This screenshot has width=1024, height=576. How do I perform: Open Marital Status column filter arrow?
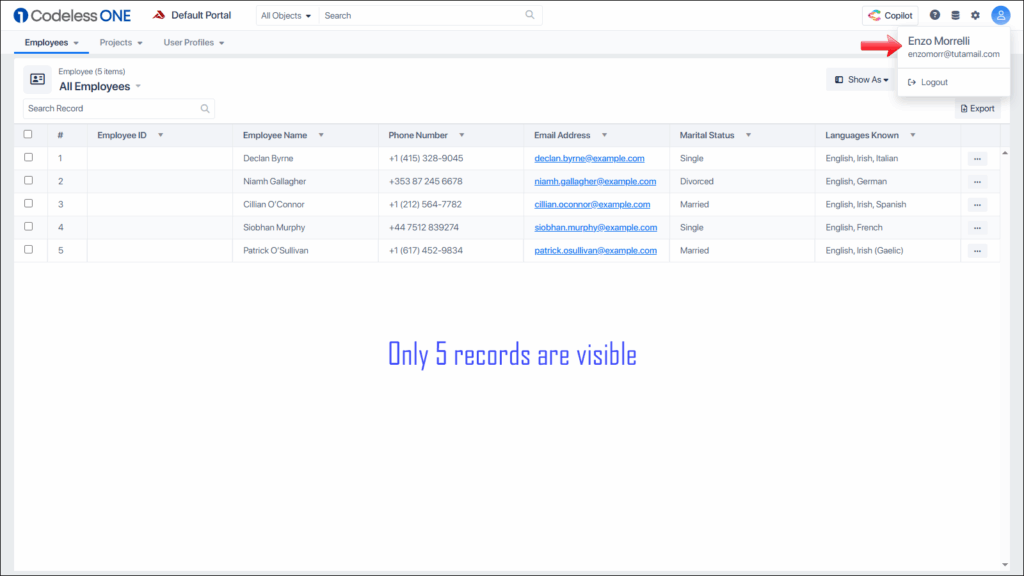tap(748, 135)
